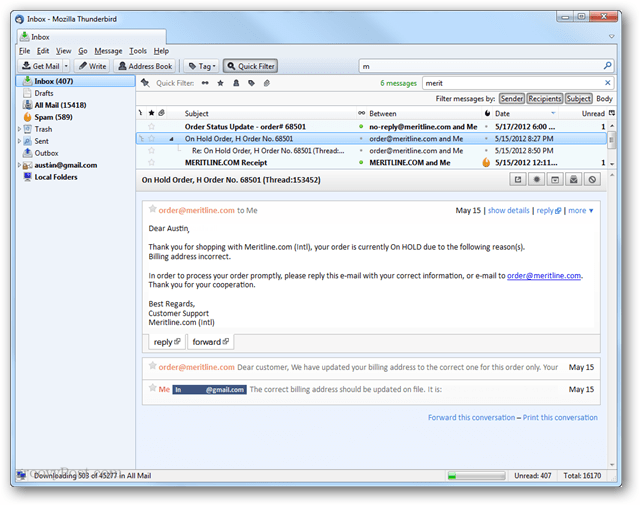Expand the Trash folder
The height and width of the screenshot is (505, 640).
tap(19, 129)
